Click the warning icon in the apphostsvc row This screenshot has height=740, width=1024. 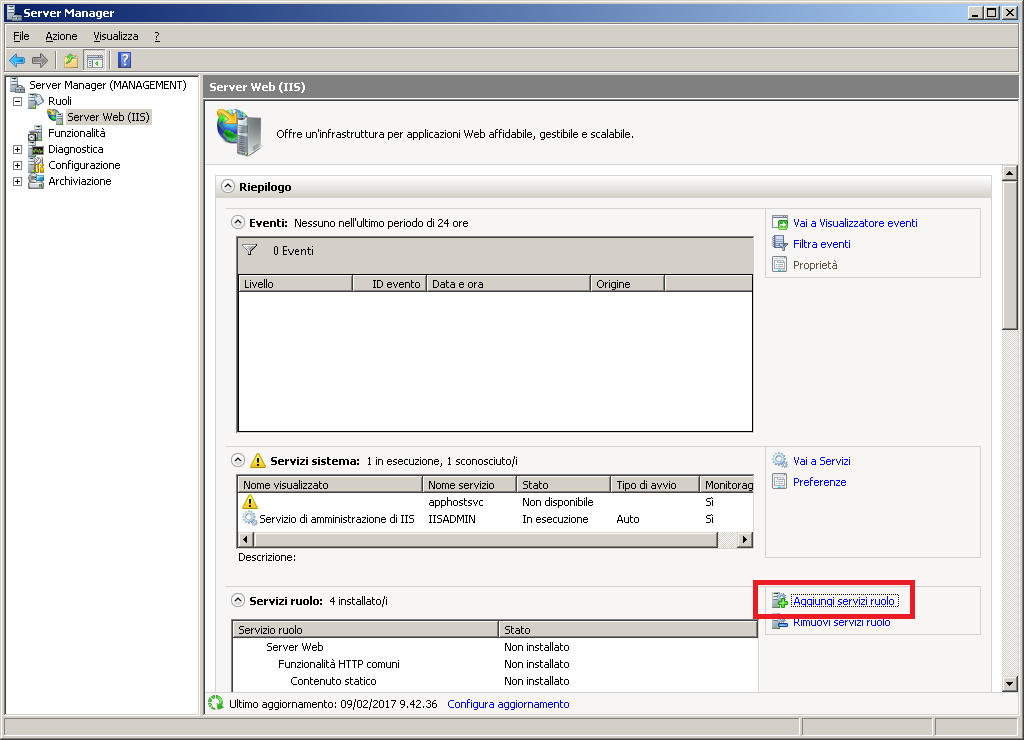(x=249, y=502)
